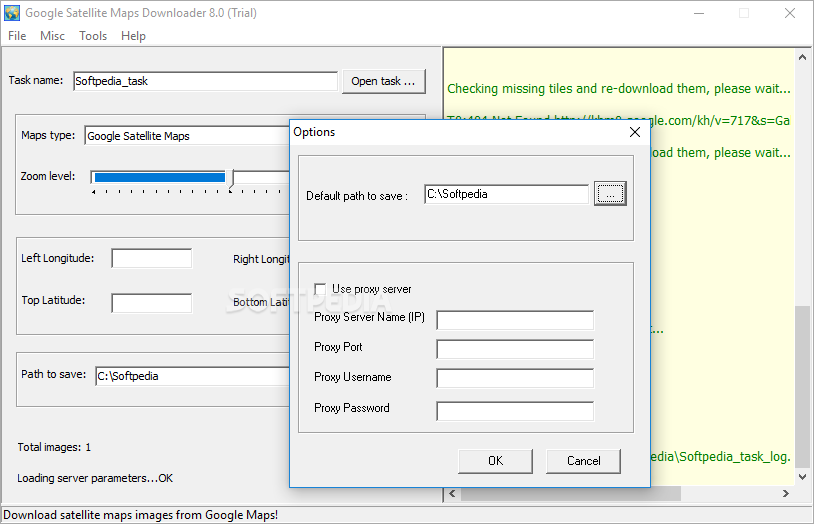Click the log panel scroll left arrow
814x524 pixels.
point(452,493)
